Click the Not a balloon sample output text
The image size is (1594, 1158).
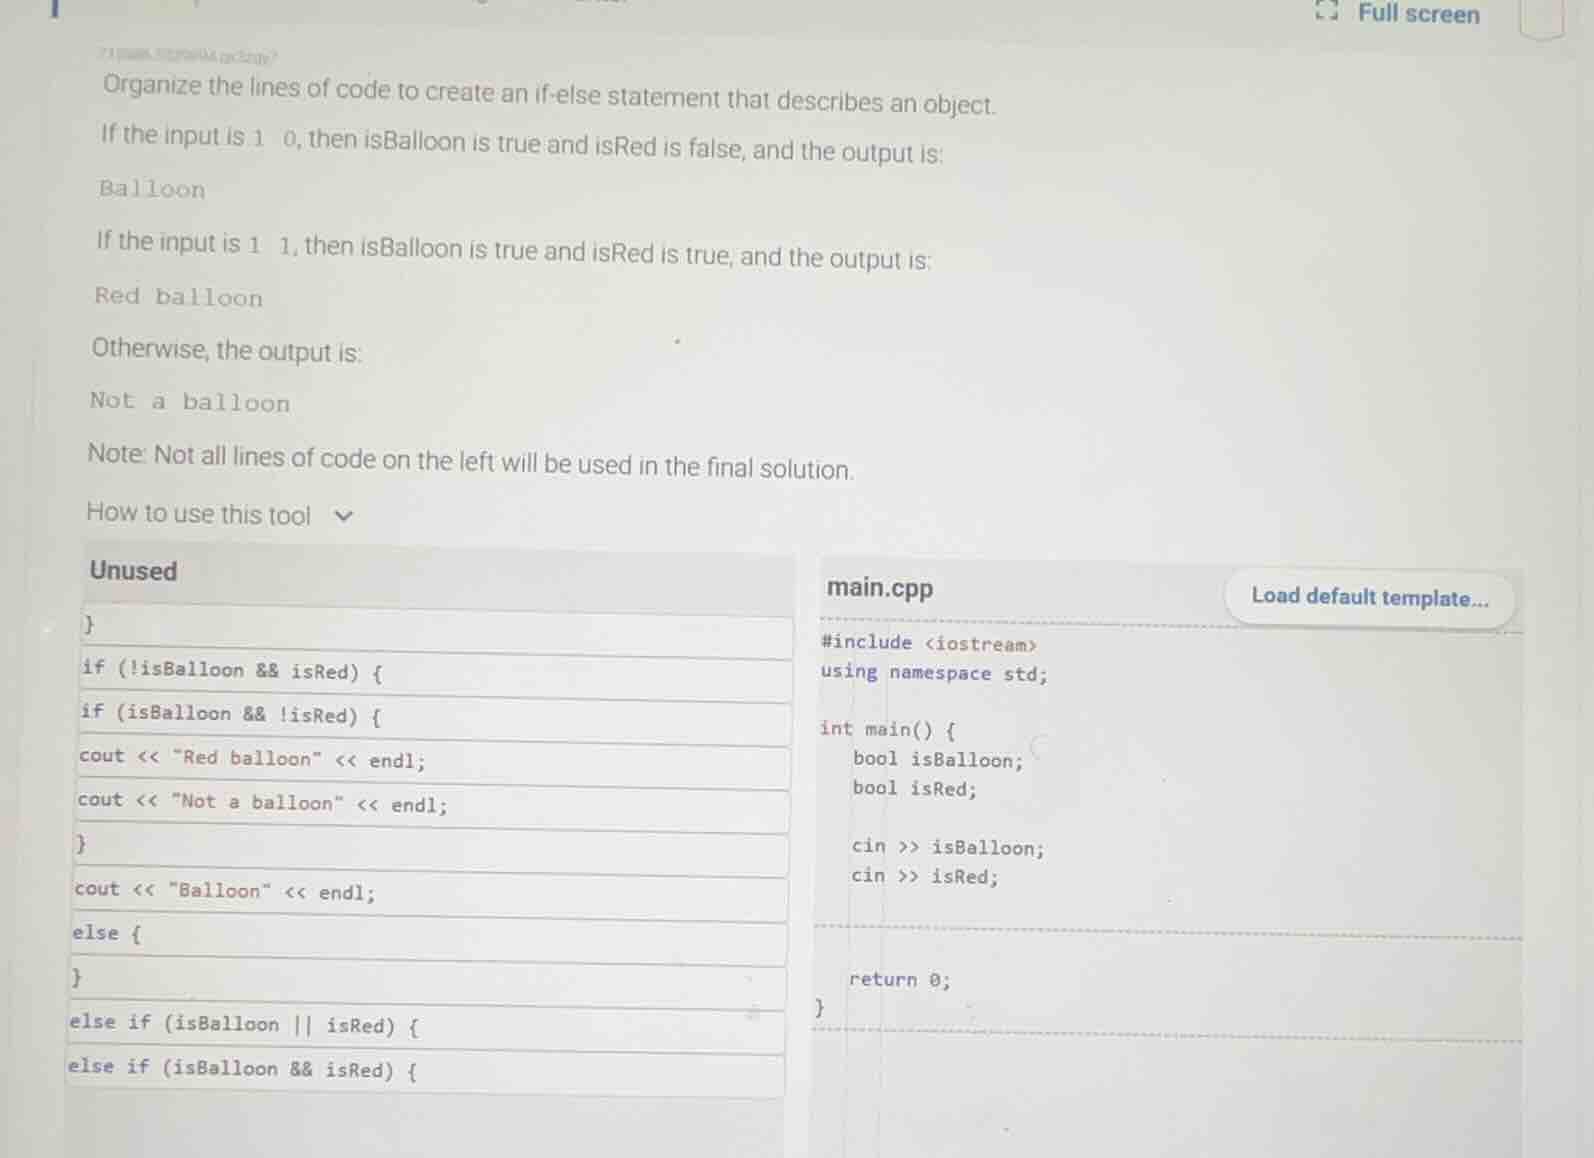tap(190, 403)
